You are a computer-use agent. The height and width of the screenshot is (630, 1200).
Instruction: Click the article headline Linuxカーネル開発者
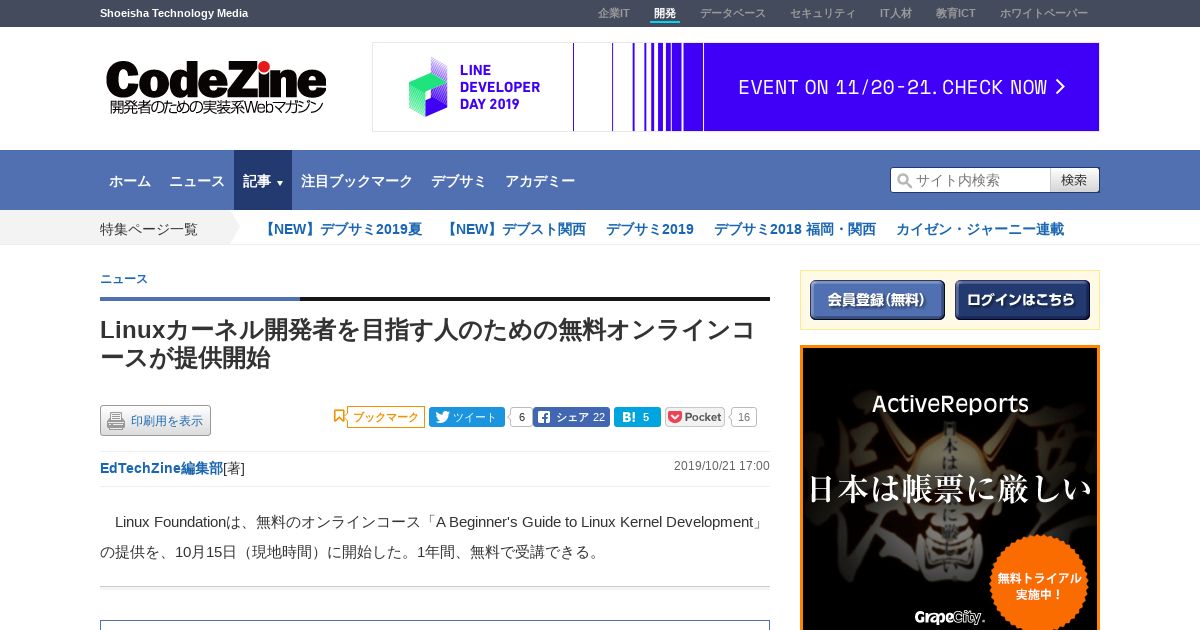[x=428, y=343]
